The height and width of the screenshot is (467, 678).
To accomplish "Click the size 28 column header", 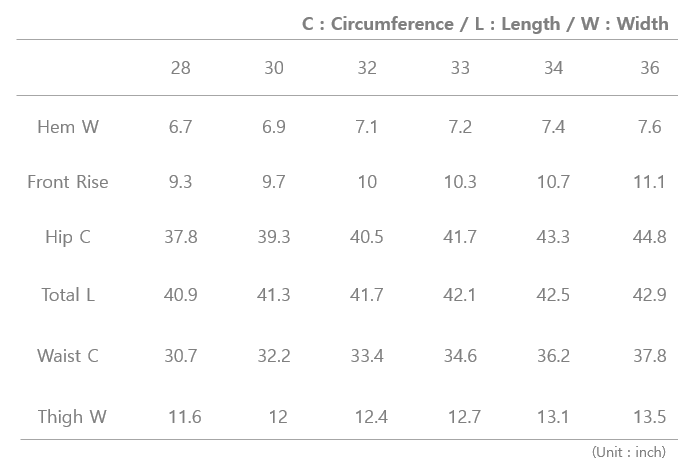I will (x=180, y=68).
